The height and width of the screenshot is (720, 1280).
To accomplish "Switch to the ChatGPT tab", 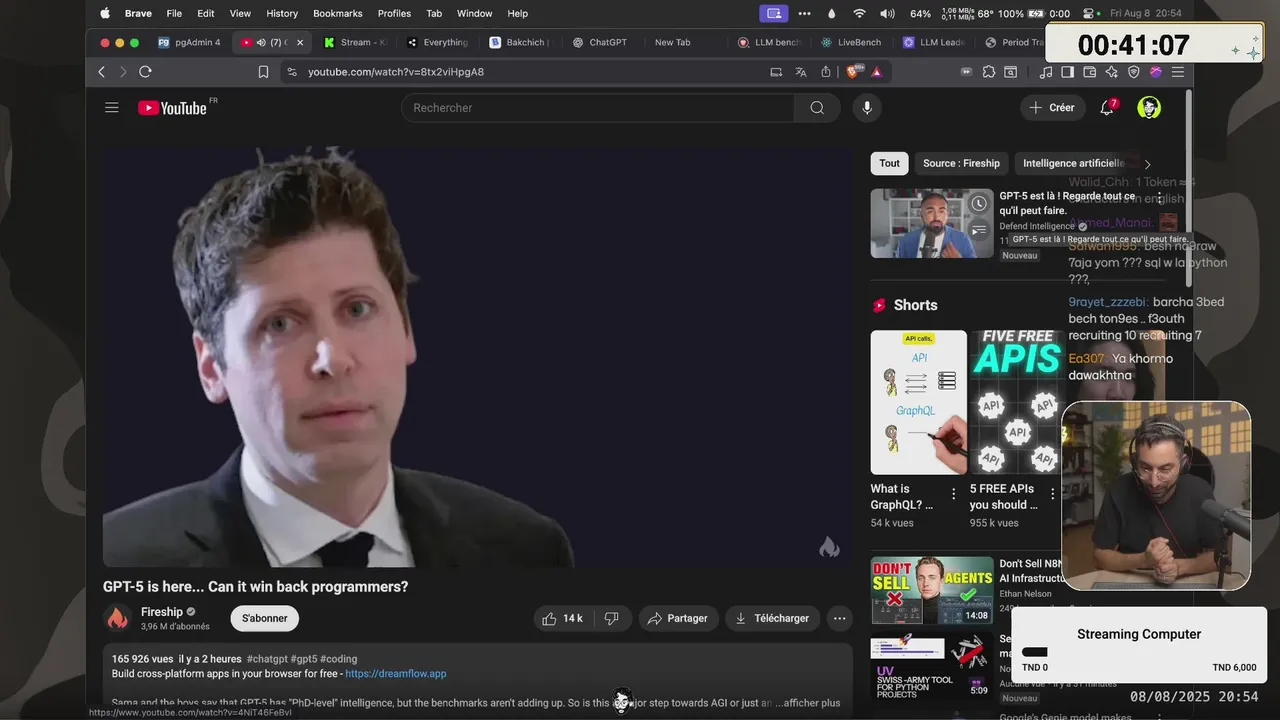I will (600, 43).
